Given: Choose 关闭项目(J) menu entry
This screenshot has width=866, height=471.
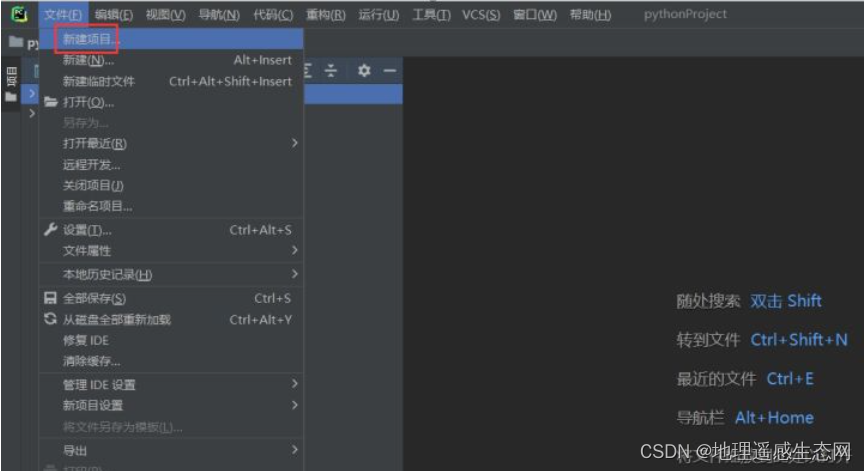Looking at the screenshot, I should click(171, 186).
